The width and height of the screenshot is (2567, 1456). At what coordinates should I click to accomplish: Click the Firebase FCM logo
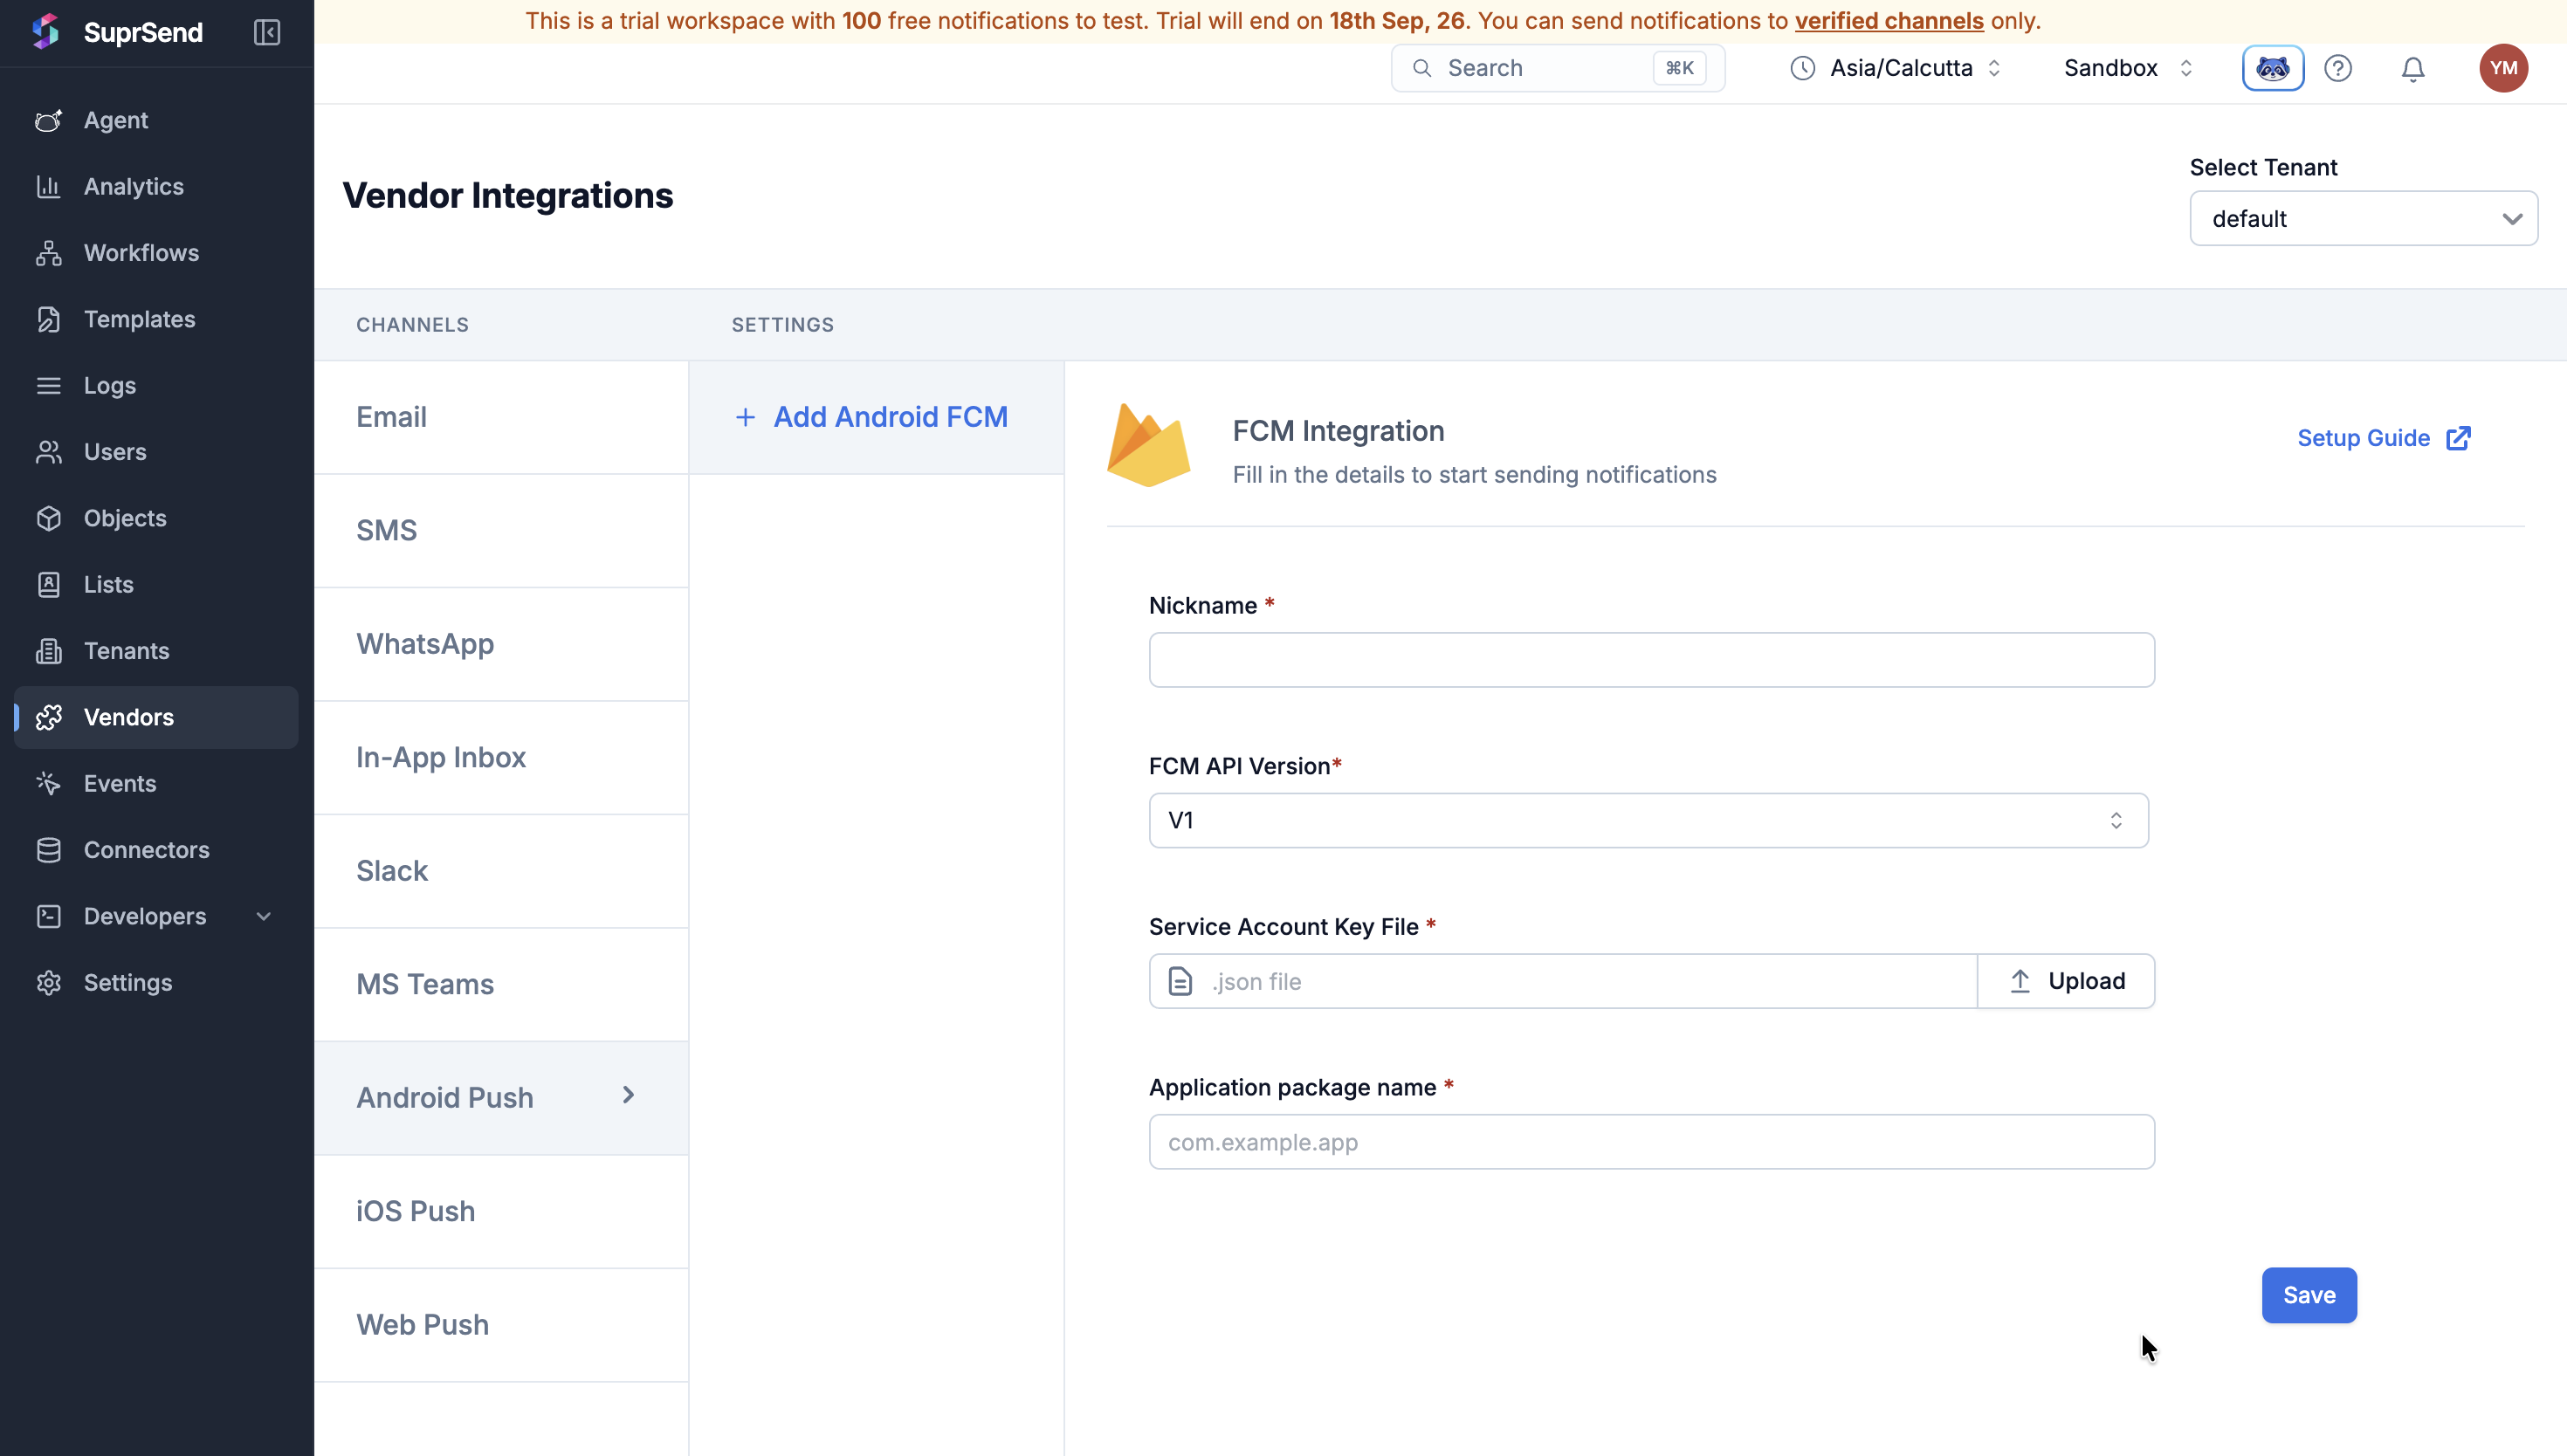pos(1148,445)
